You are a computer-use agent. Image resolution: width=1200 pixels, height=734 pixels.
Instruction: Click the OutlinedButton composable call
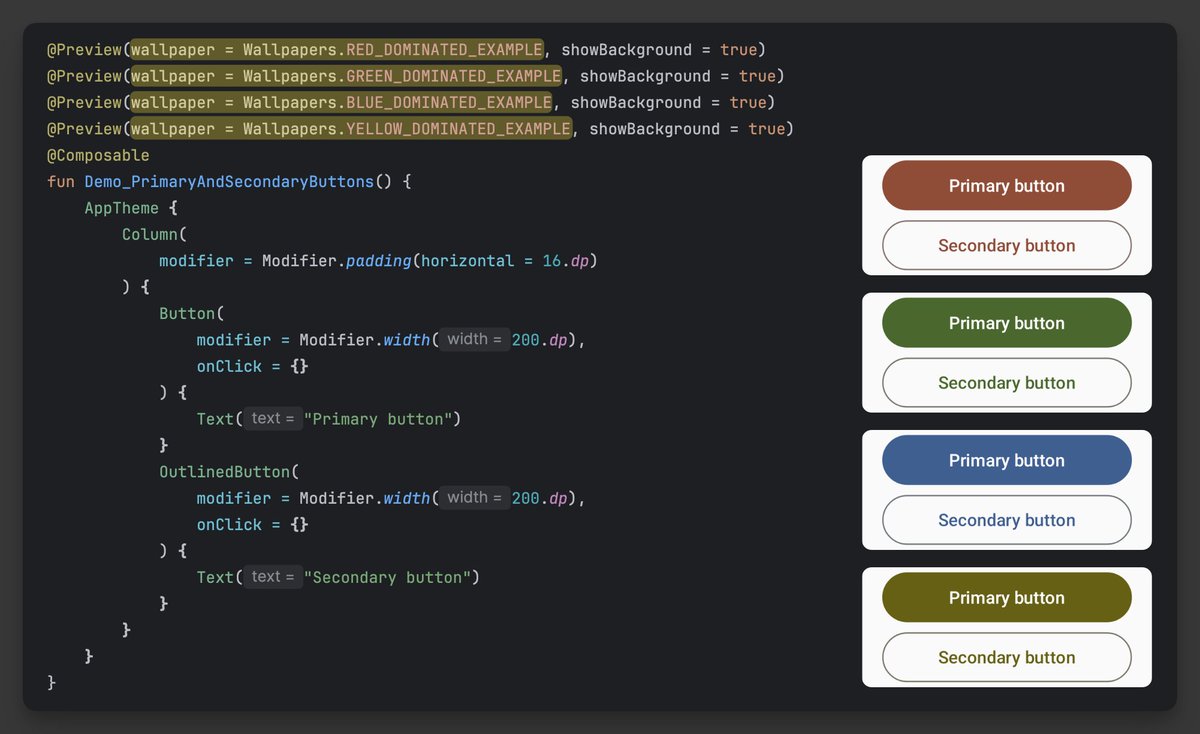click(x=225, y=472)
